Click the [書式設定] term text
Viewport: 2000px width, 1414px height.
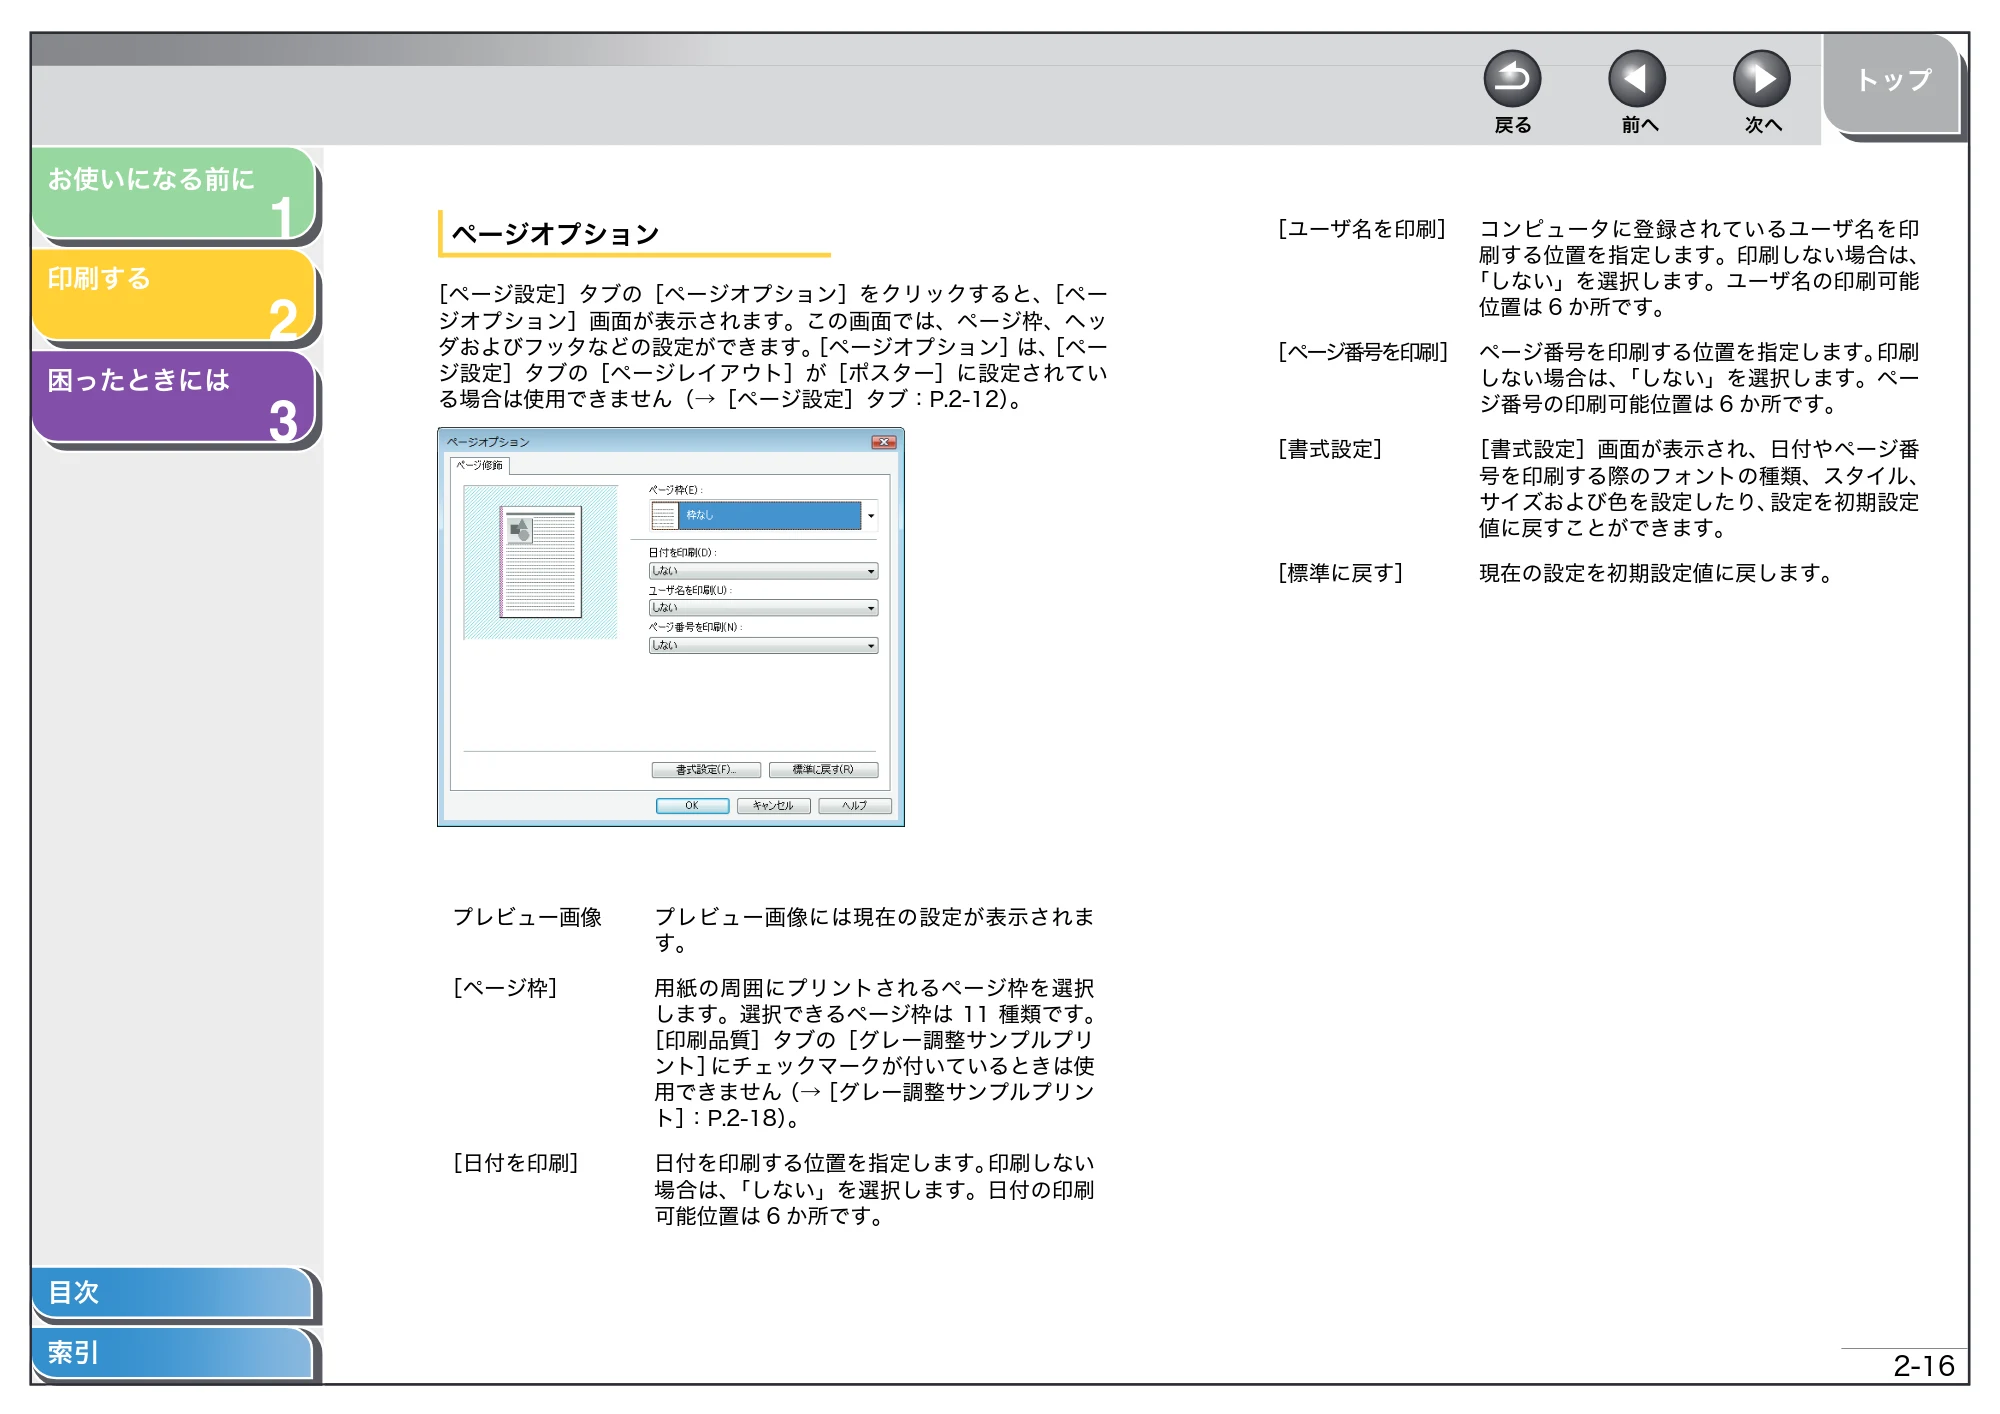click(x=1330, y=450)
